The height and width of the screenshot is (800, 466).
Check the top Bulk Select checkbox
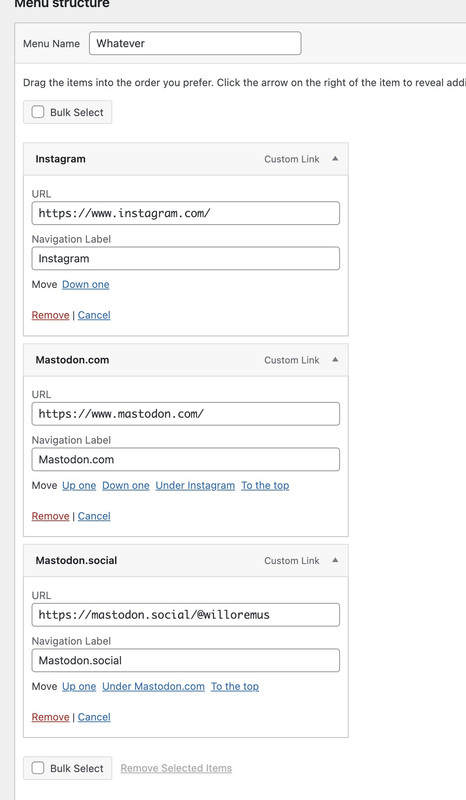tap(38, 112)
